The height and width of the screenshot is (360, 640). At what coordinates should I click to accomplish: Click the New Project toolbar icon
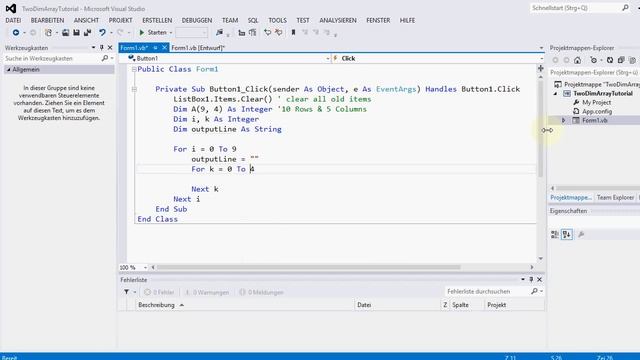[48, 32]
